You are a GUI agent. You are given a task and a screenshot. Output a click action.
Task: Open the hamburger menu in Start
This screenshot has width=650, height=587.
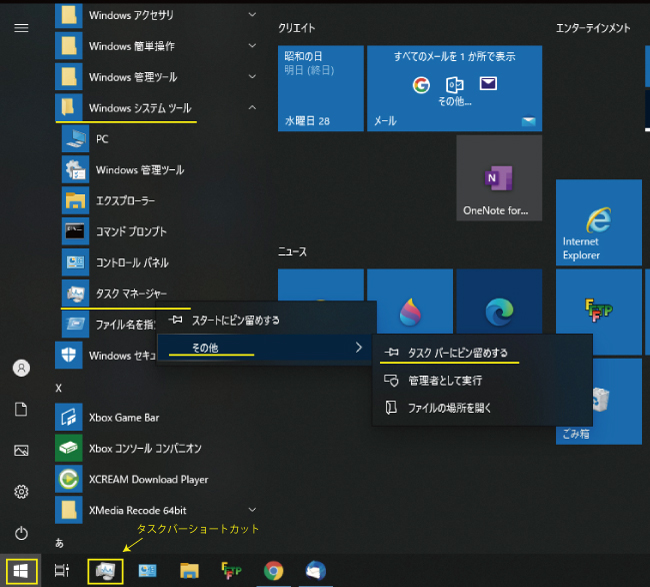point(21,28)
